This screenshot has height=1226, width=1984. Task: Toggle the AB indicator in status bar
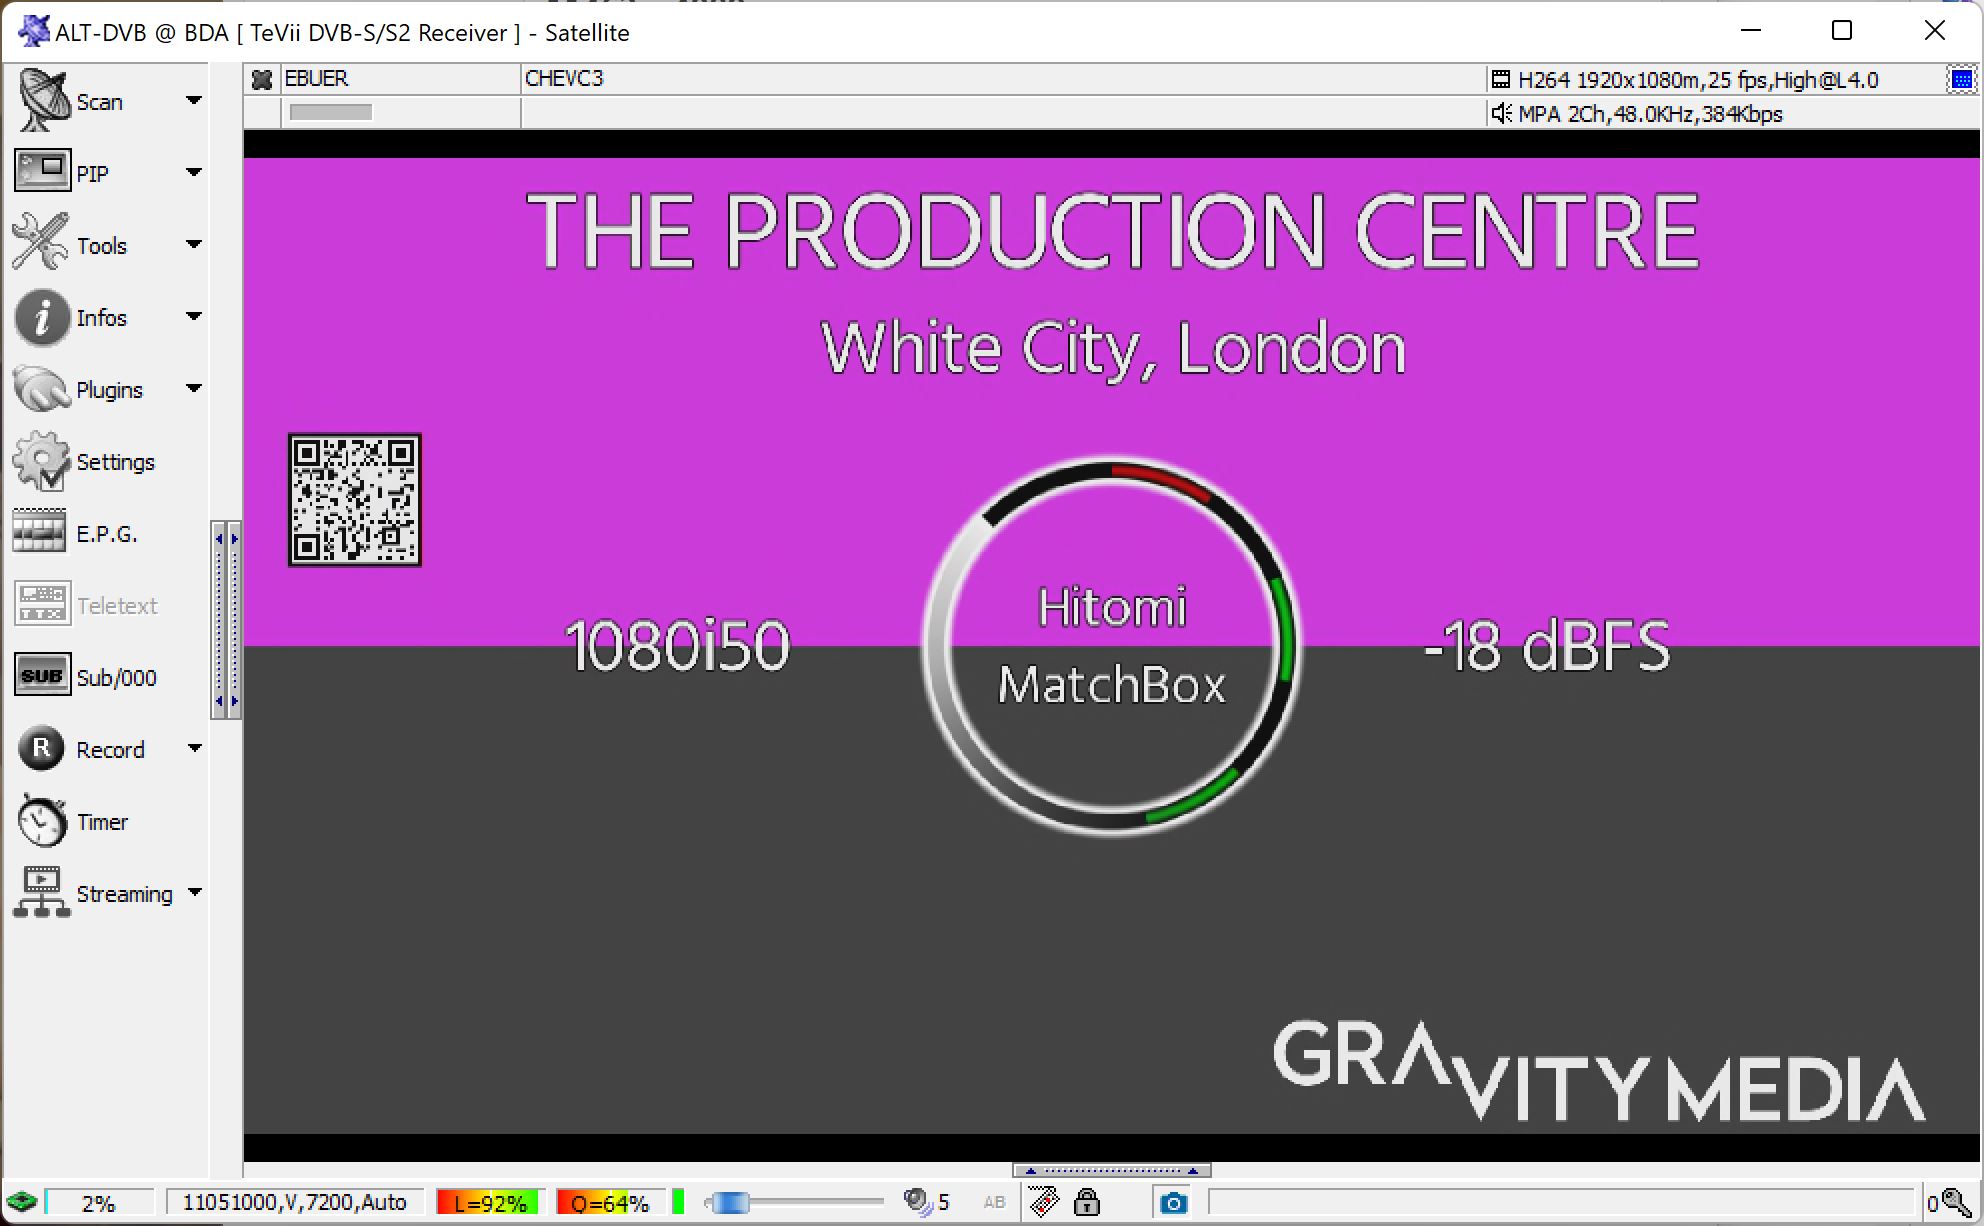(994, 1202)
